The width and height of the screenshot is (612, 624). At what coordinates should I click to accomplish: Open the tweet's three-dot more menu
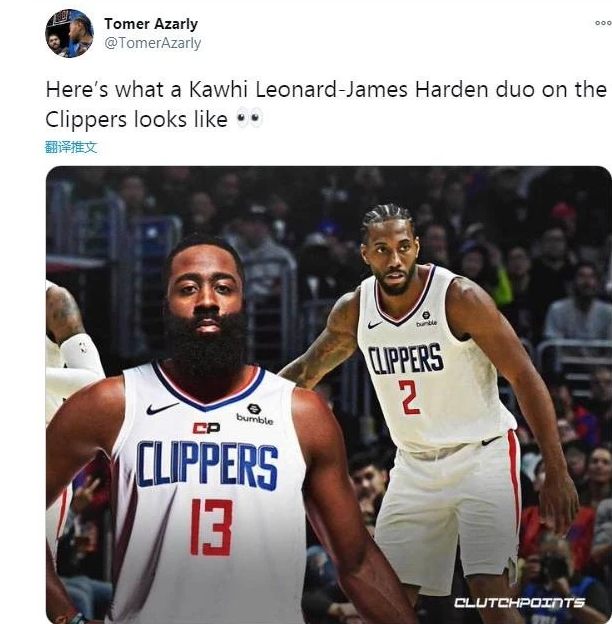(603, 23)
